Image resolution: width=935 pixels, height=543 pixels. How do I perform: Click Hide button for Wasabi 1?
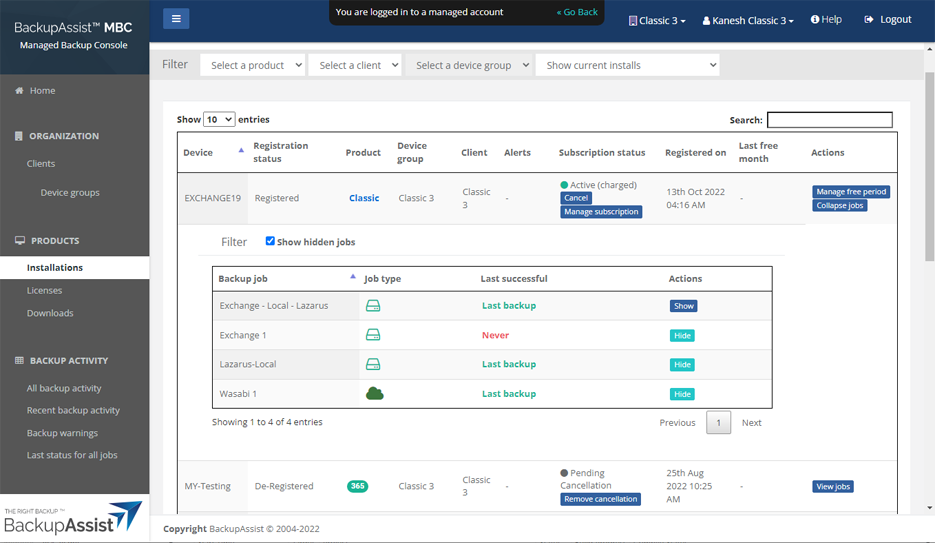(x=682, y=394)
